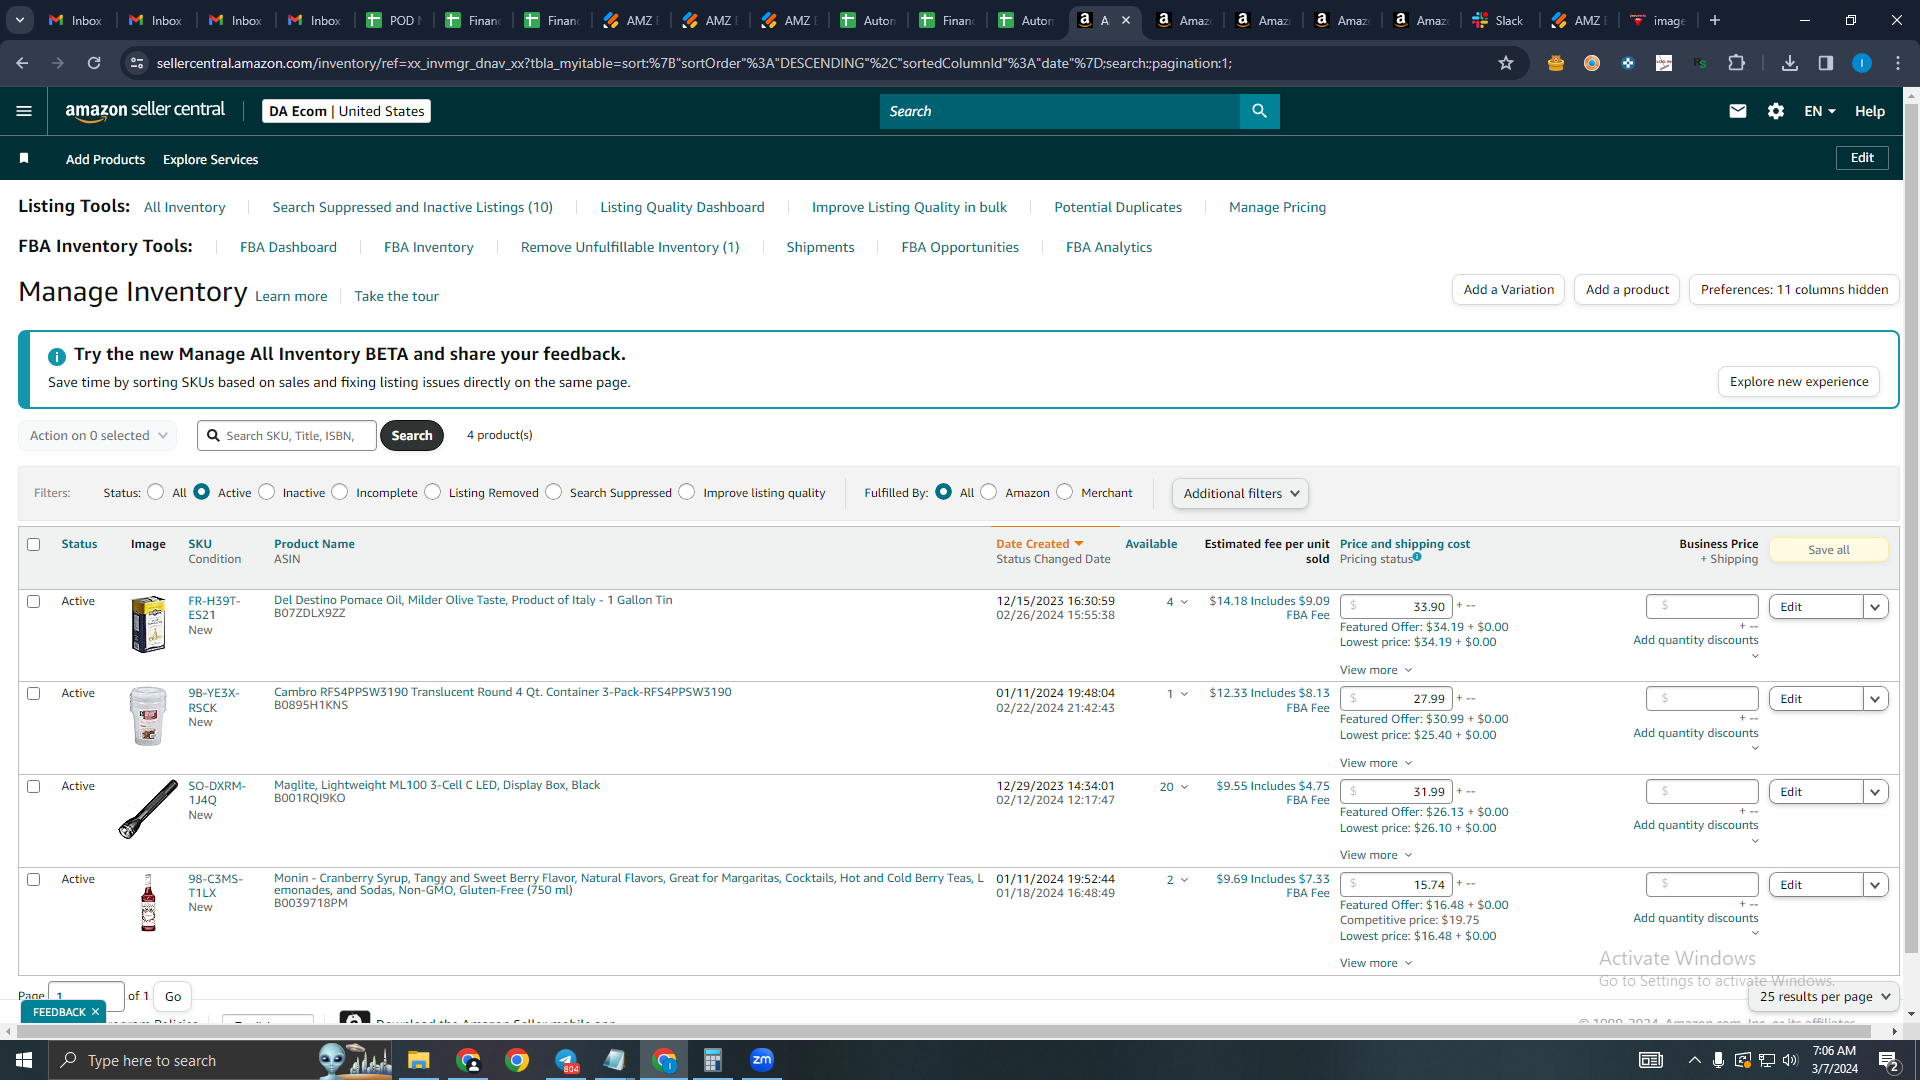
Task: Close the FEEDBACK tab
Action: pos(95,1012)
